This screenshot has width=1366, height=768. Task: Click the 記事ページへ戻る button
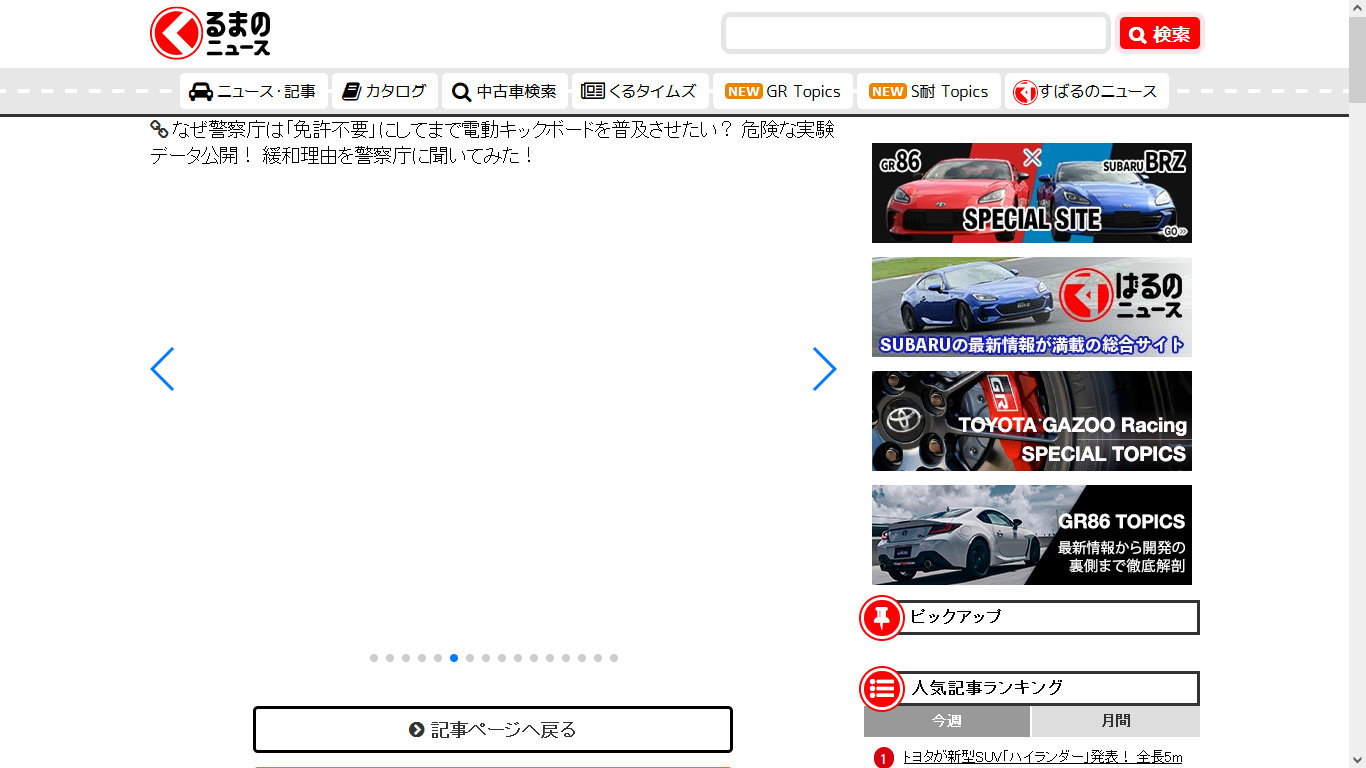(492, 730)
